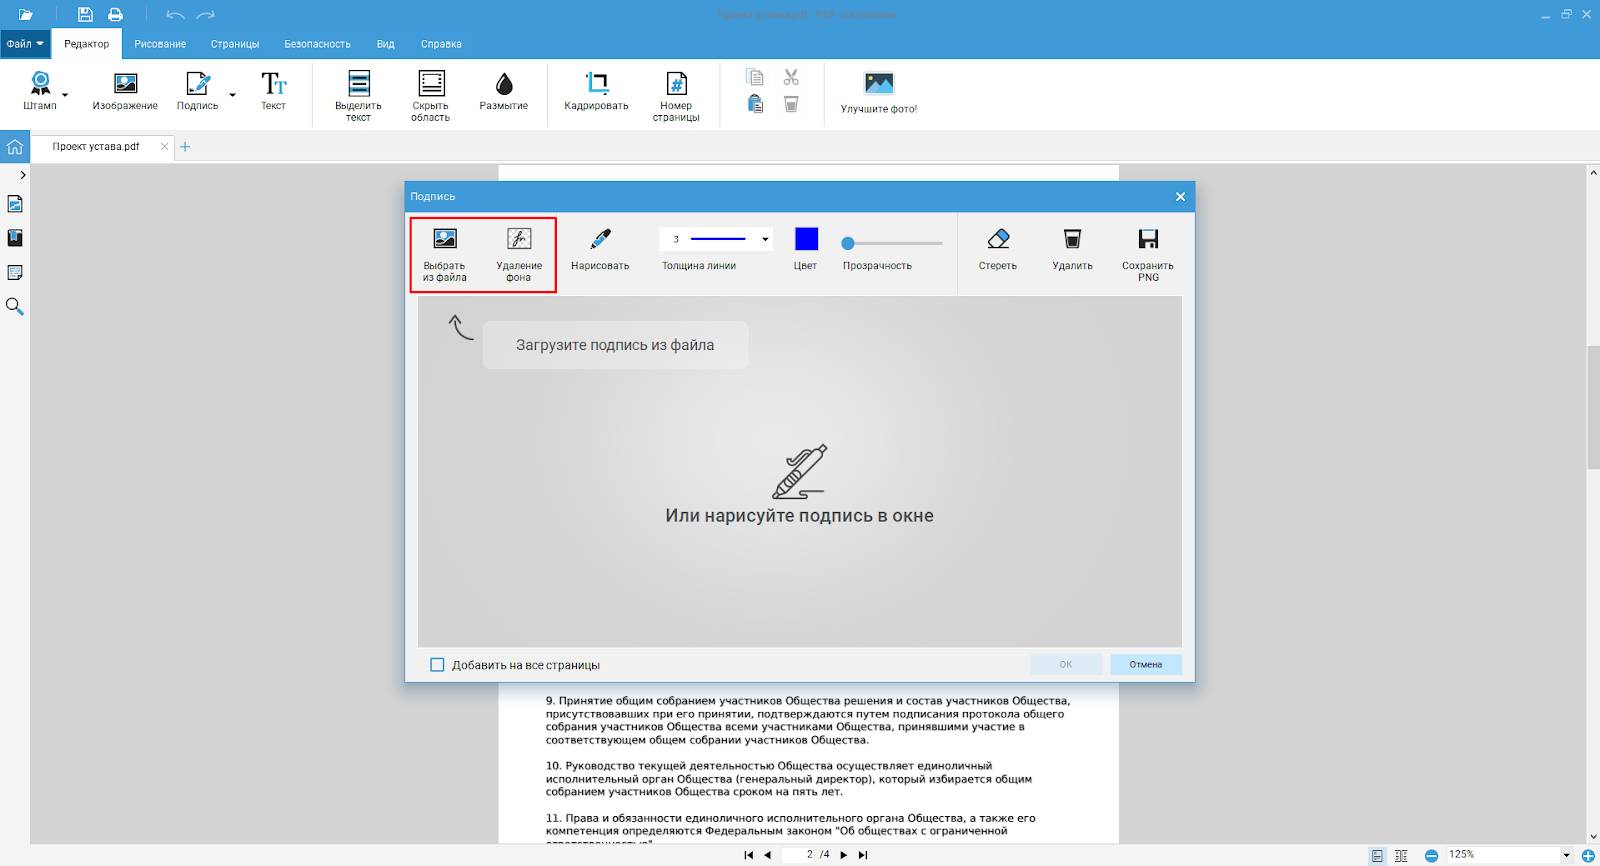Click the page number input field

tap(801, 855)
